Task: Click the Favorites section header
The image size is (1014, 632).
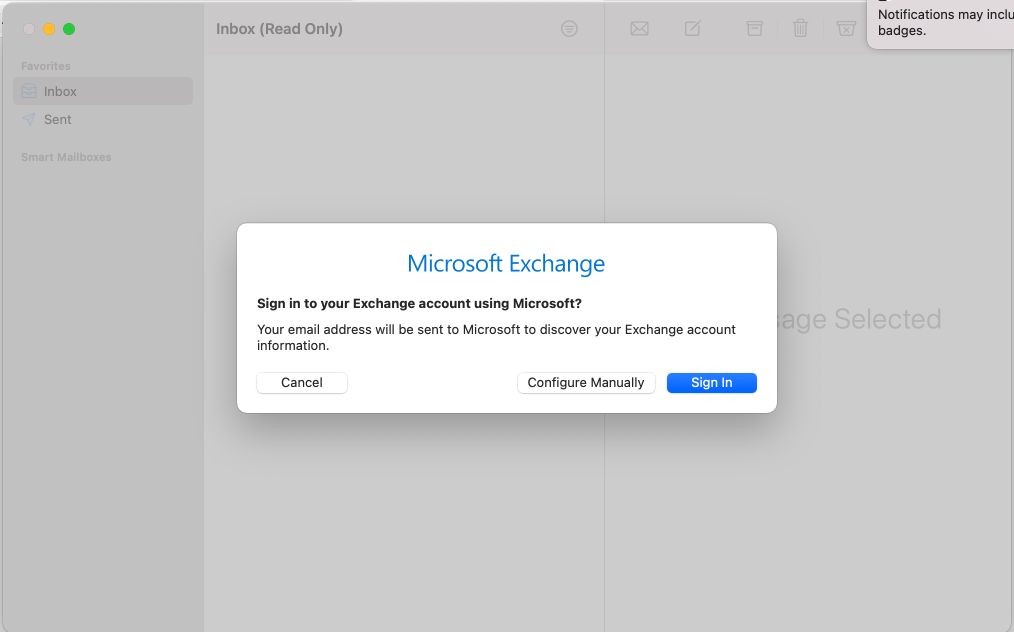Action: pyautogui.click(x=46, y=66)
